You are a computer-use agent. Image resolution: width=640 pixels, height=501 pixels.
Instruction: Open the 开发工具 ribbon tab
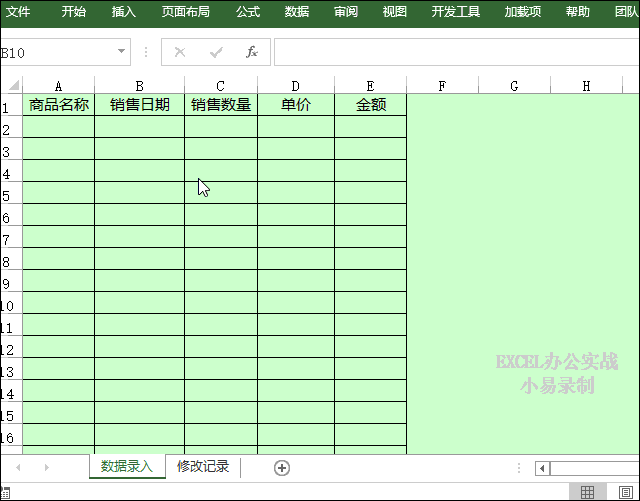pos(456,11)
